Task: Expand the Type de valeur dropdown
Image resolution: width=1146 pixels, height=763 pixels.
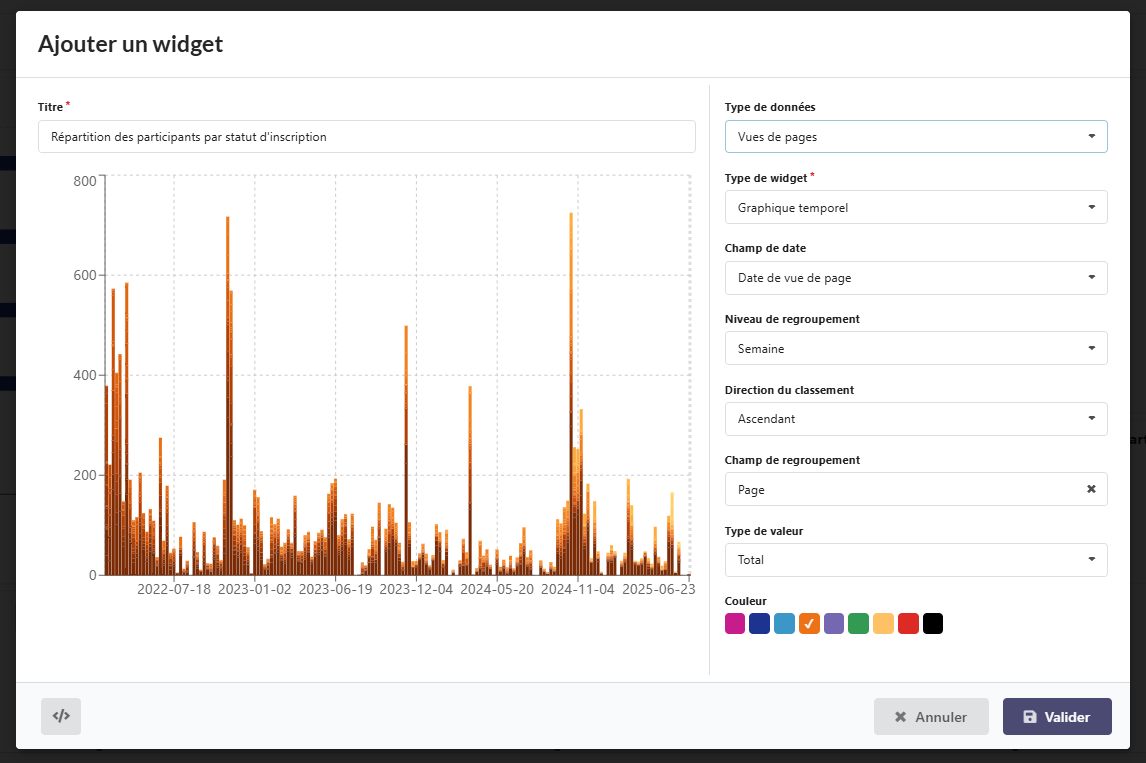Action: click(915, 560)
